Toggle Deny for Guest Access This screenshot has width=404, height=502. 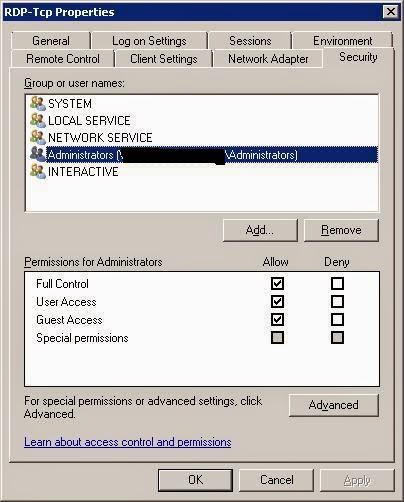click(x=337, y=319)
